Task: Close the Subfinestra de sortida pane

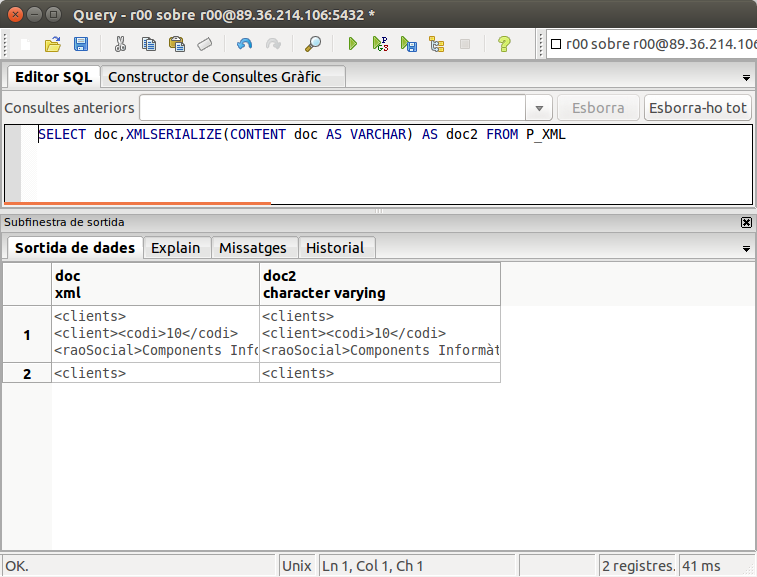Action: (746, 222)
